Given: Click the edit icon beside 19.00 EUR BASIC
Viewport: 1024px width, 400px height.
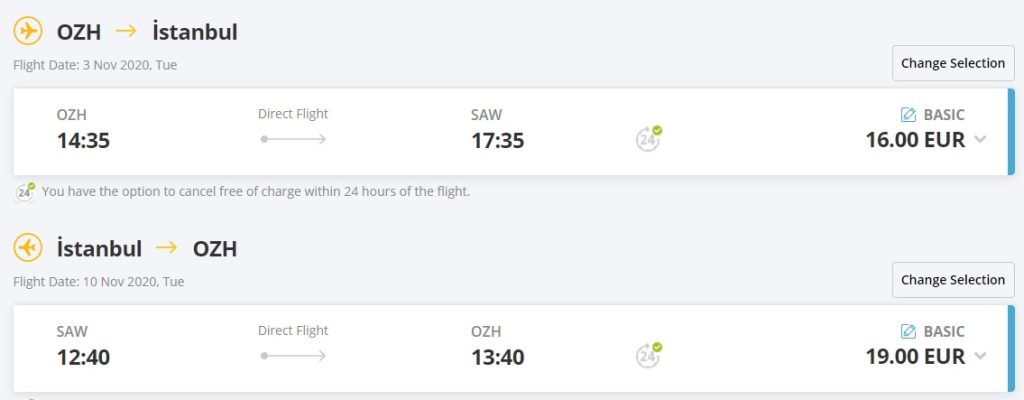Looking at the screenshot, I should [908, 331].
